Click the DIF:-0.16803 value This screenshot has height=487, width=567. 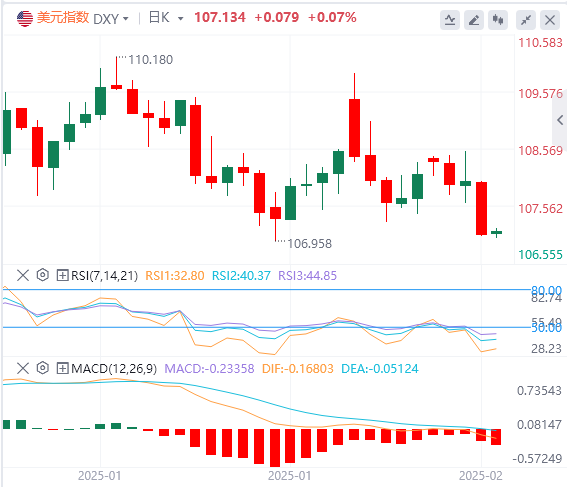[298, 369]
